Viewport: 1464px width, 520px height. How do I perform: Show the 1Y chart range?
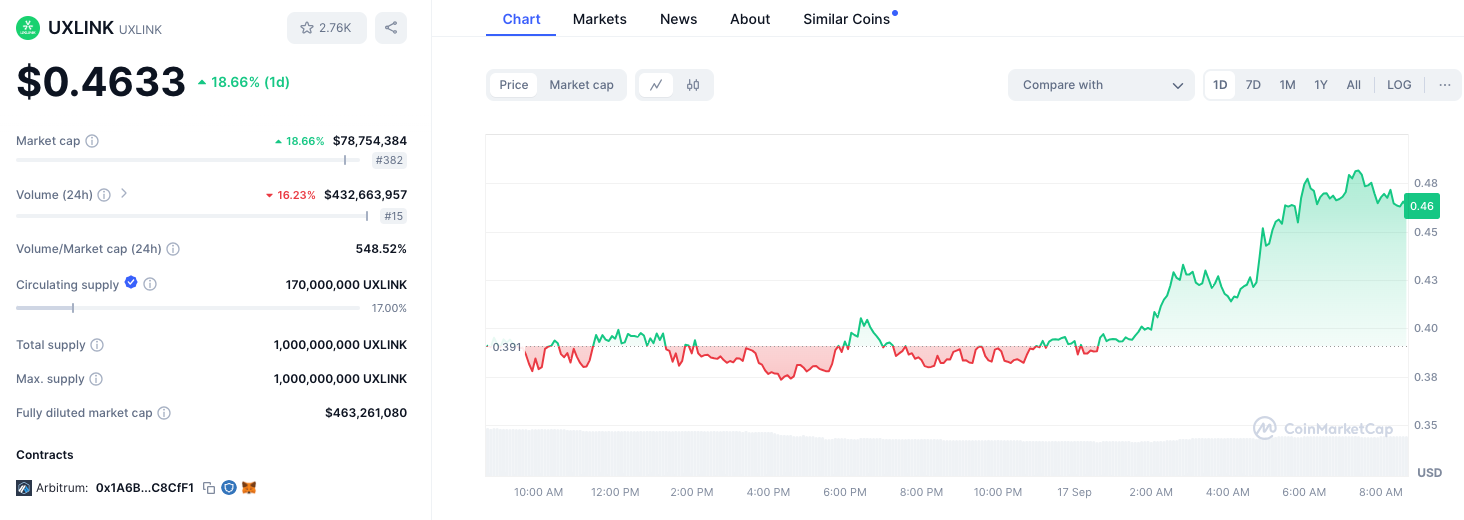click(1321, 85)
